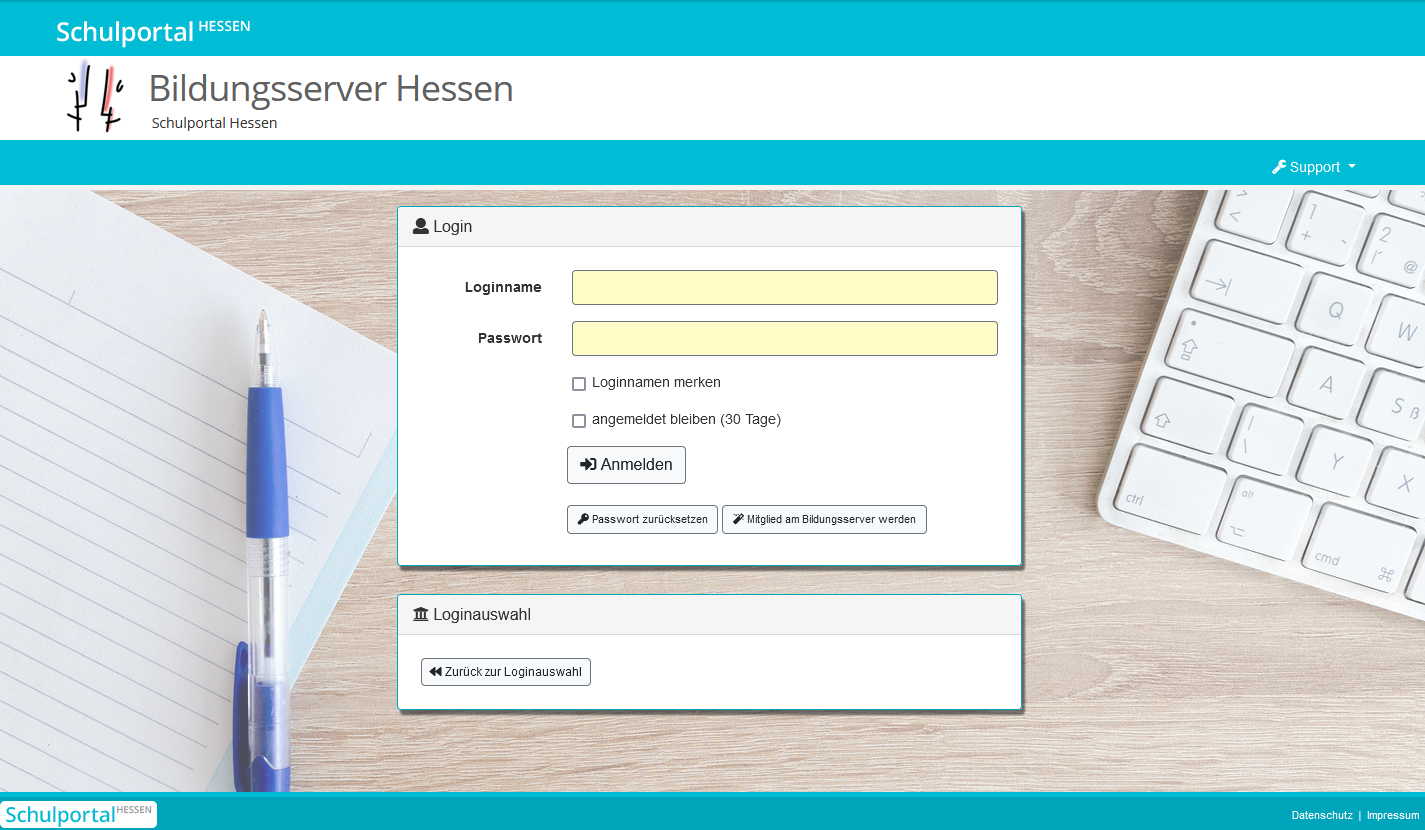Open the Datenschutz footer link
Image resolution: width=1425 pixels, height=830 pixels.
point(1322,815)
